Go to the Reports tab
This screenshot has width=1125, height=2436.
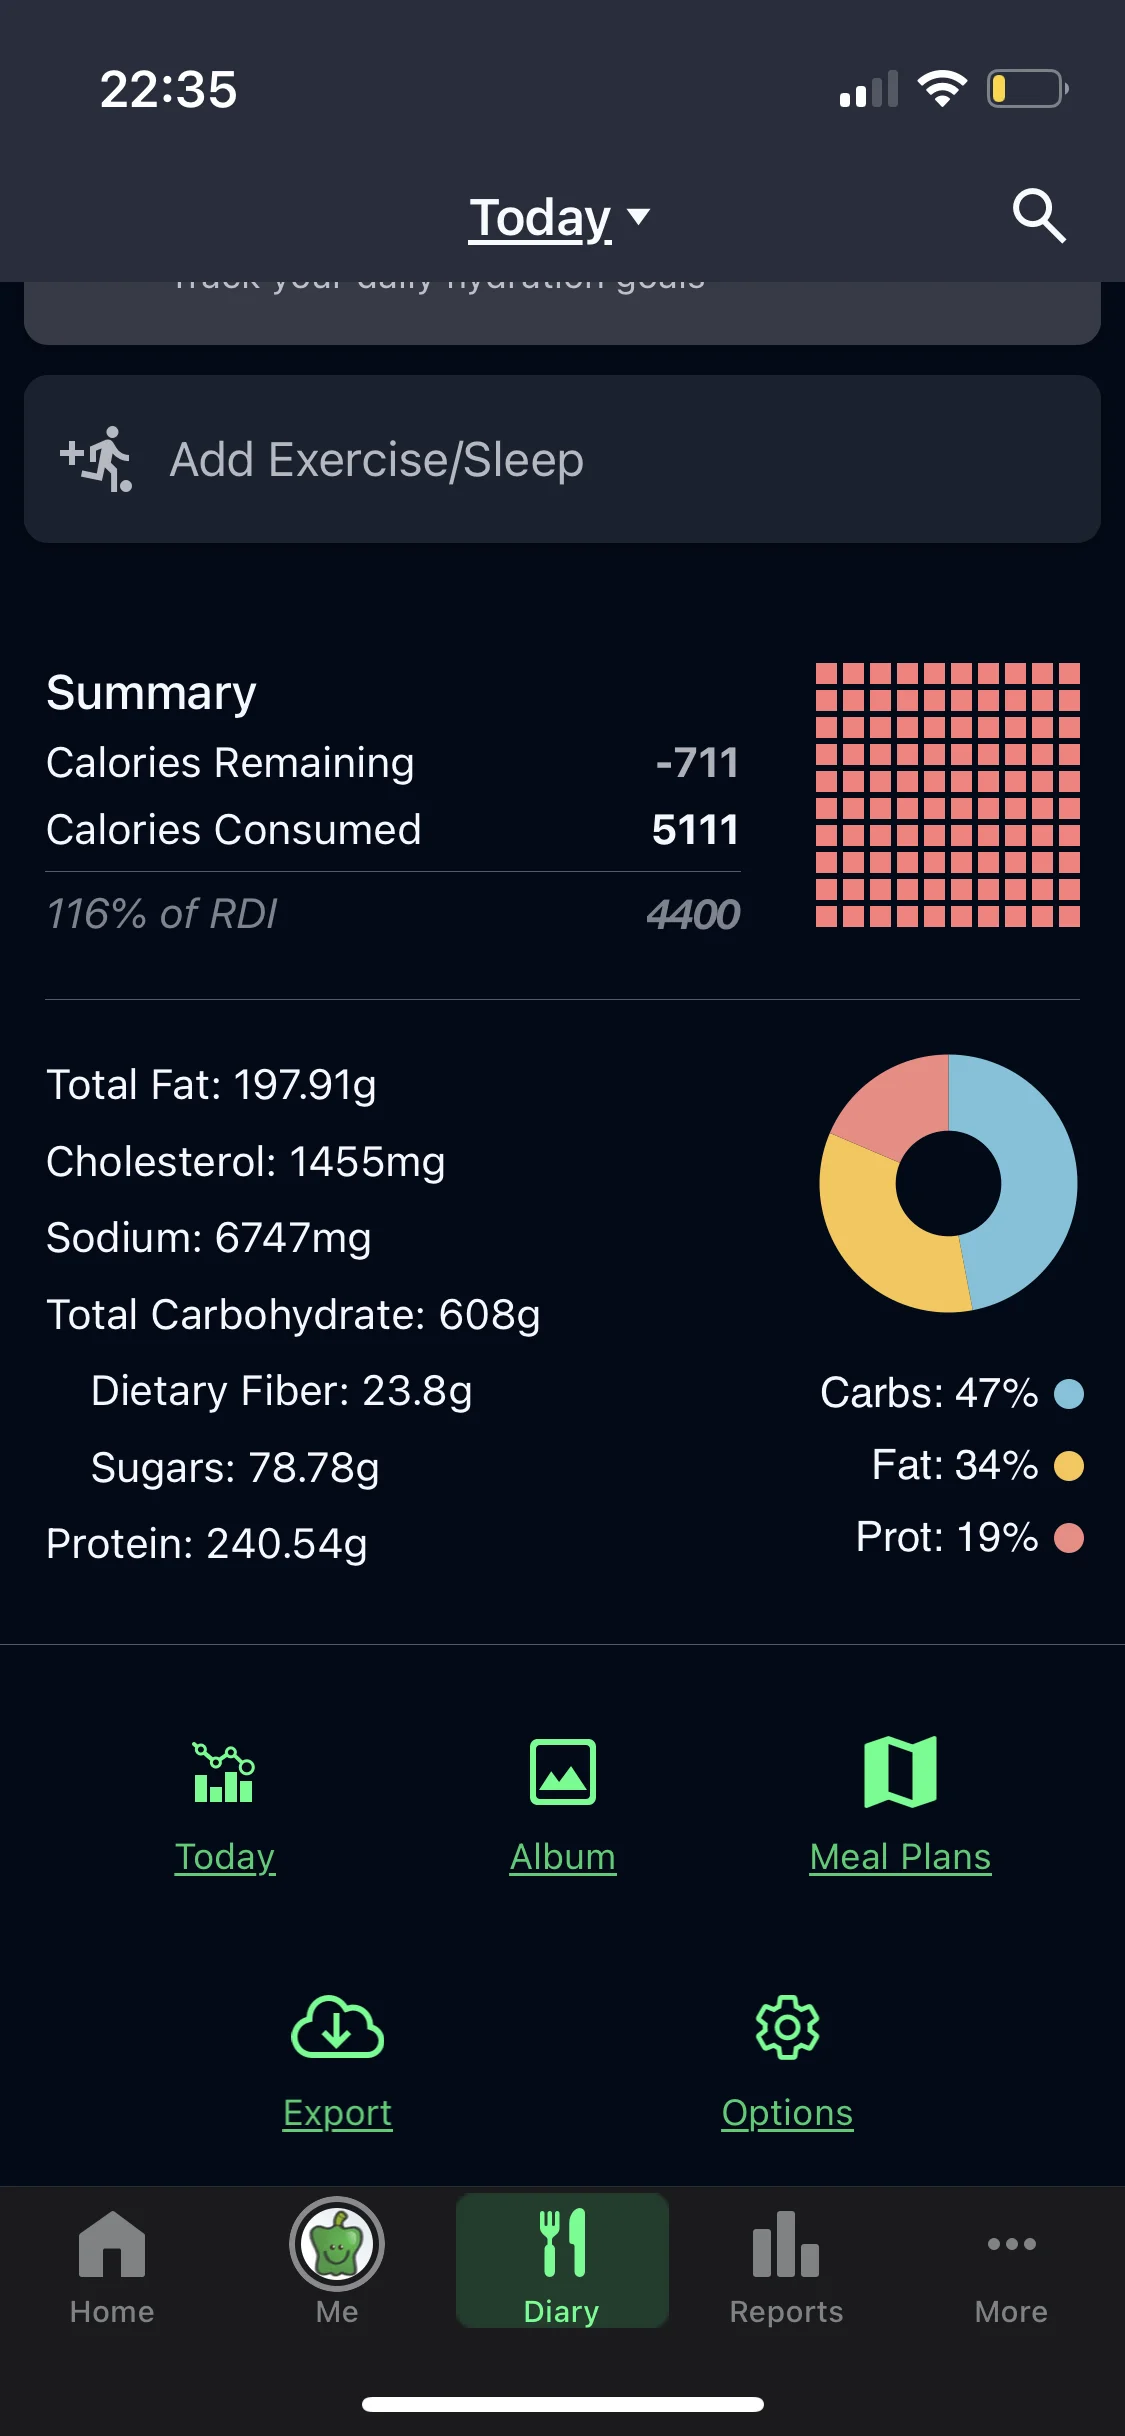[786, 2264]
